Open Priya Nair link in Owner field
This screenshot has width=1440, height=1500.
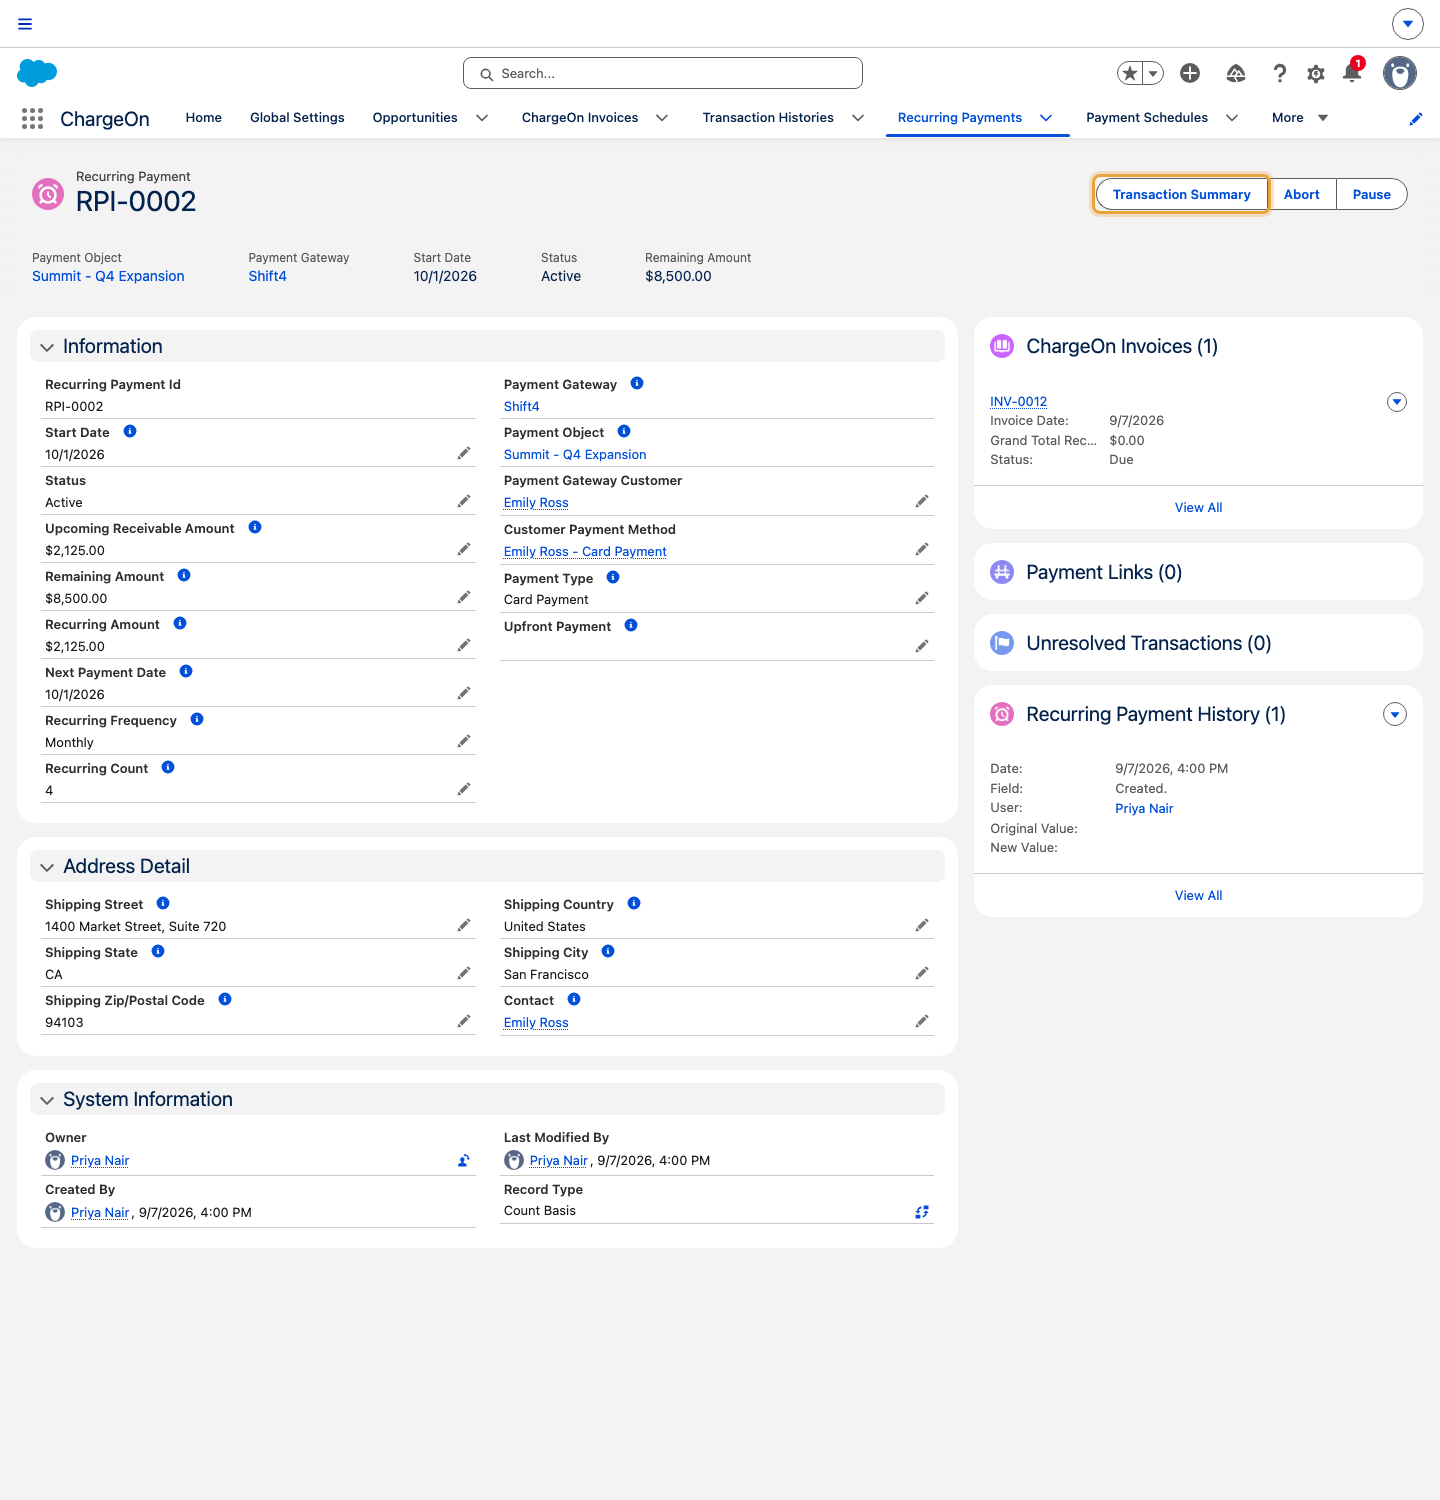100,1160
